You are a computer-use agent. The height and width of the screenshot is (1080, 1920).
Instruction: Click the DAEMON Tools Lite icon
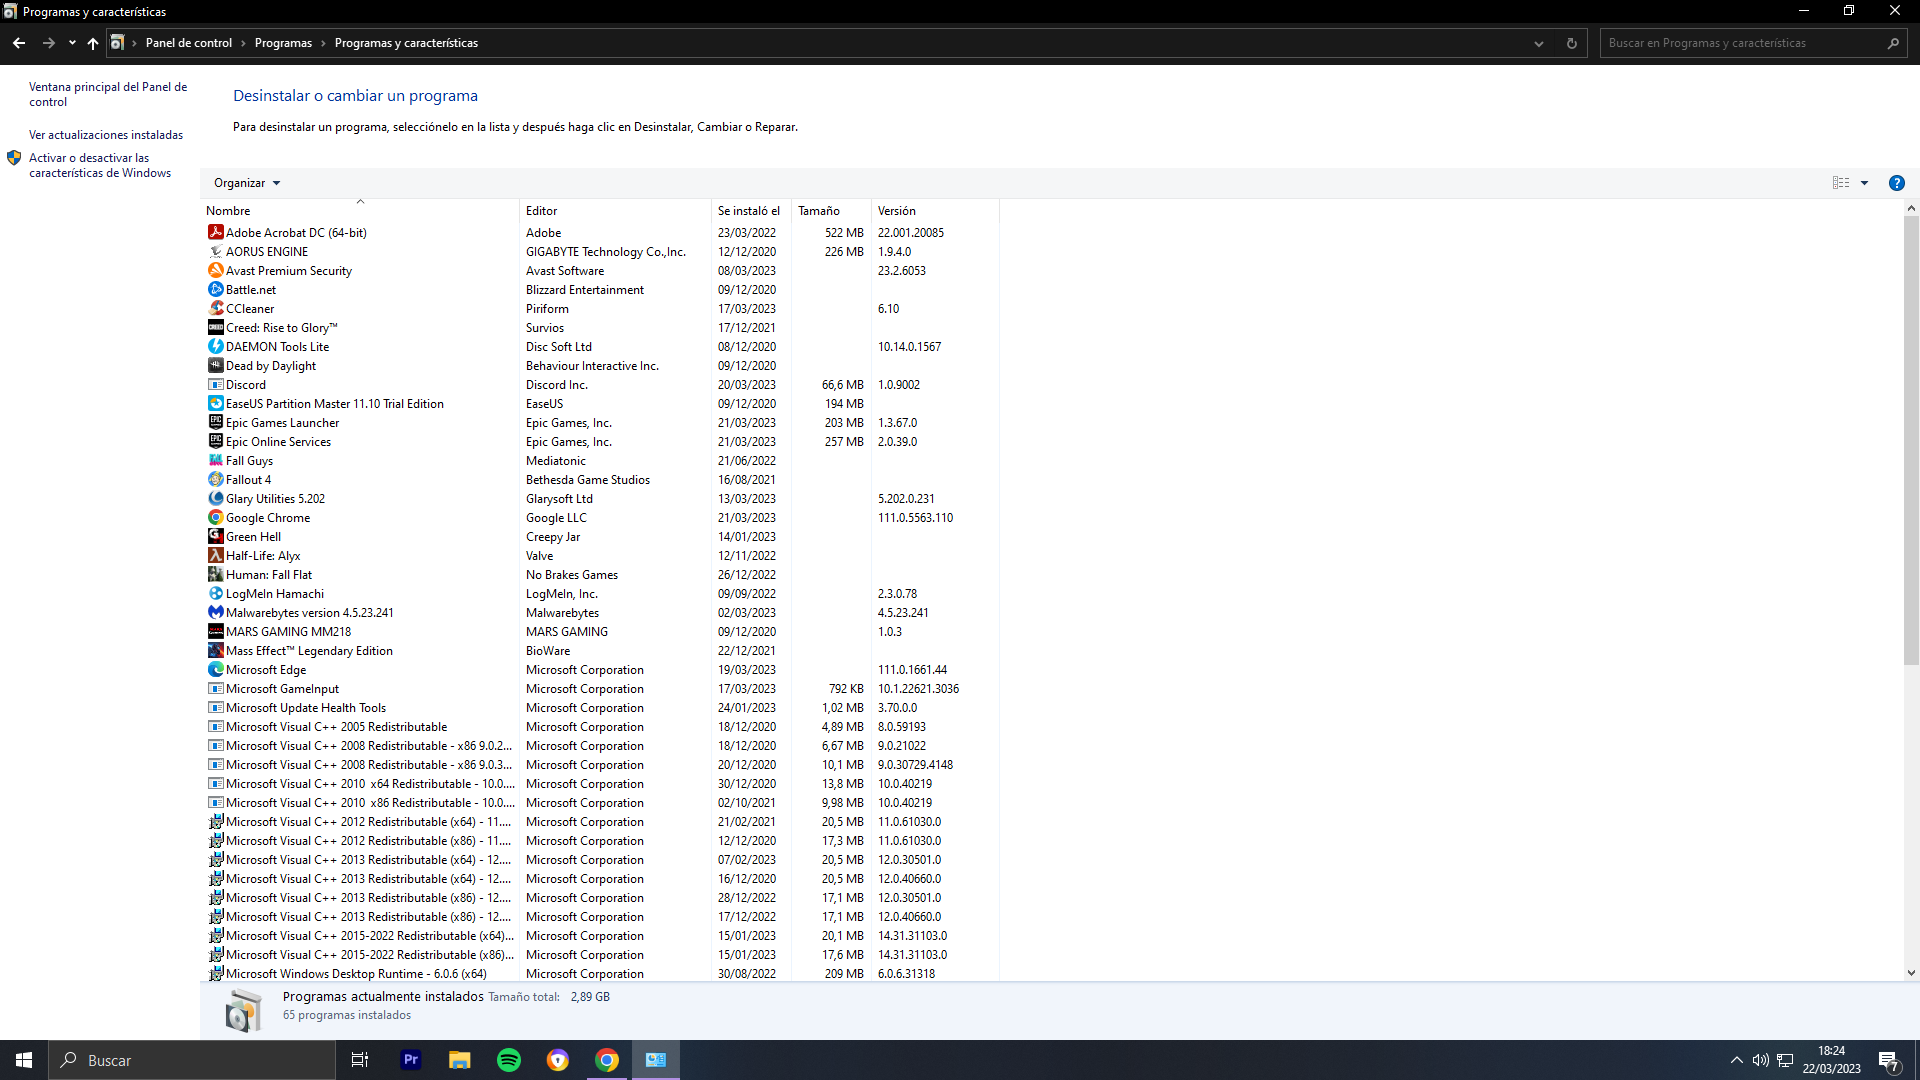(215, 346)
